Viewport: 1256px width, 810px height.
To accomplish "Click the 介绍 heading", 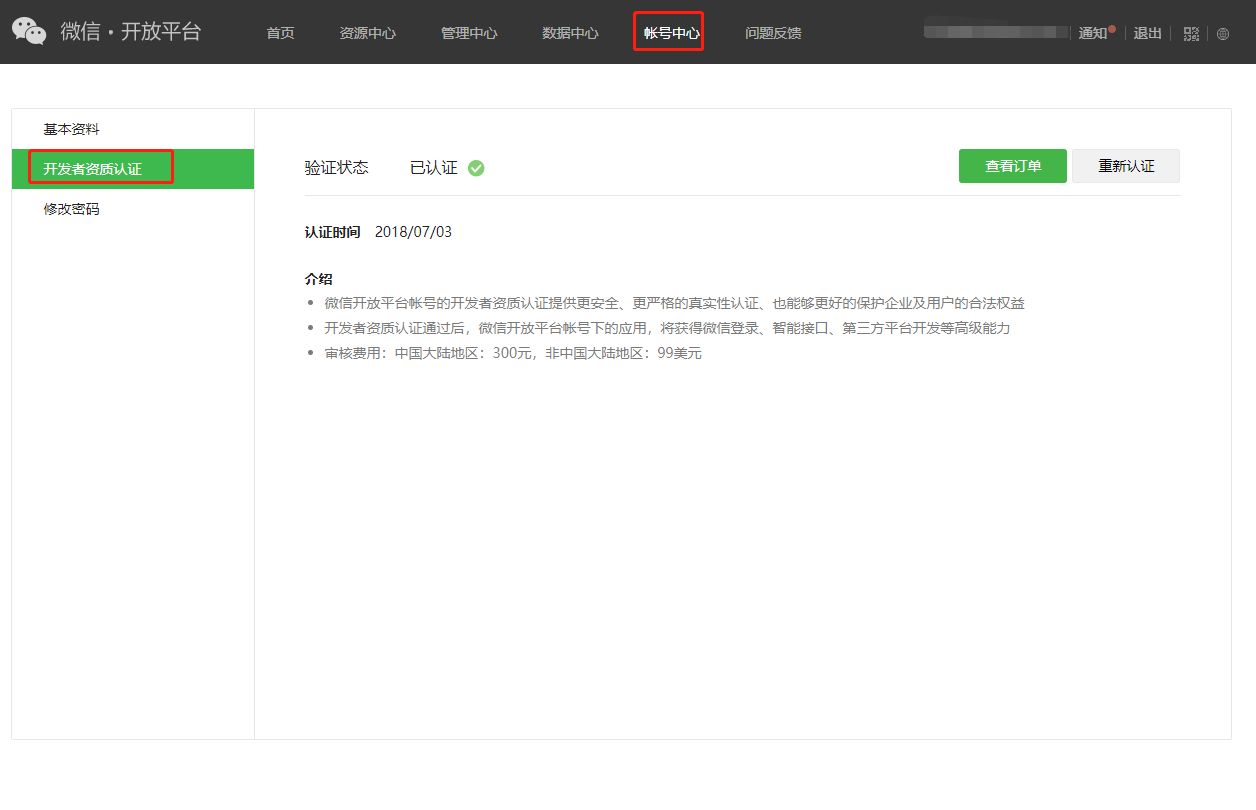I will click(319, 279).
